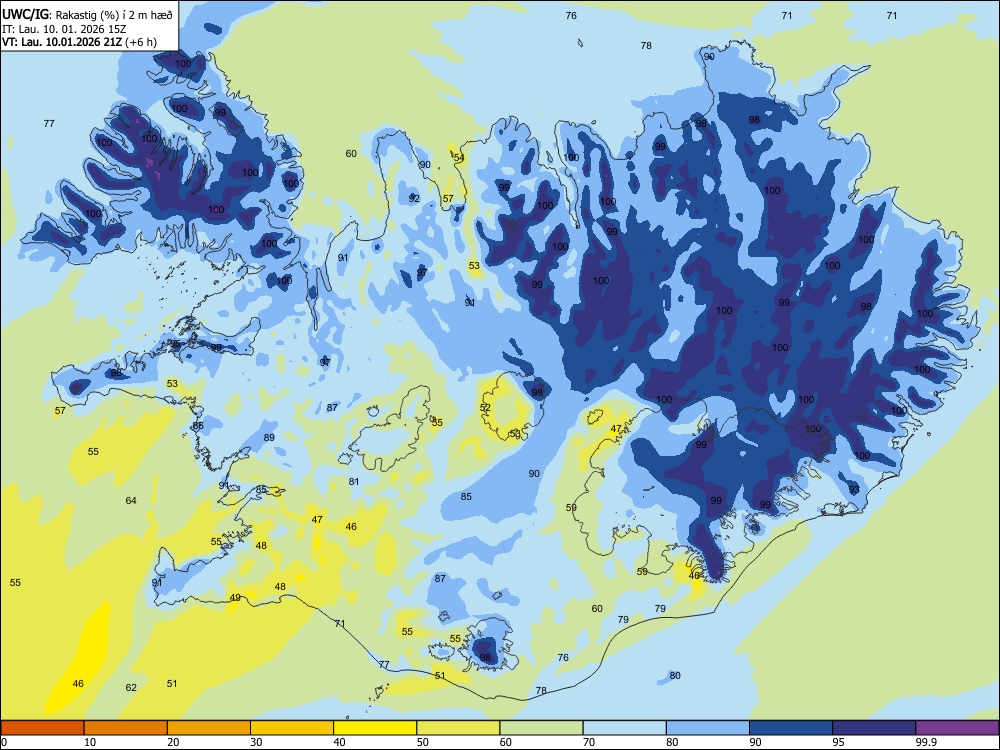
Task: Click the '30' legend tick label
Action: point(256,742)
